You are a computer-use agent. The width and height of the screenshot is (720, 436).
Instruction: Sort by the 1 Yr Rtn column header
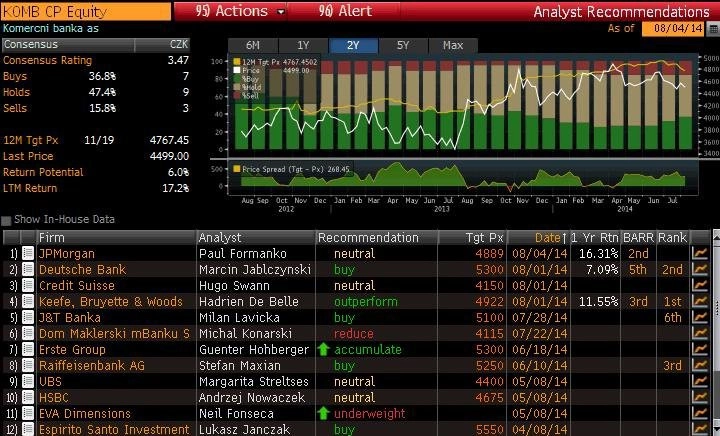coord(595,238)
